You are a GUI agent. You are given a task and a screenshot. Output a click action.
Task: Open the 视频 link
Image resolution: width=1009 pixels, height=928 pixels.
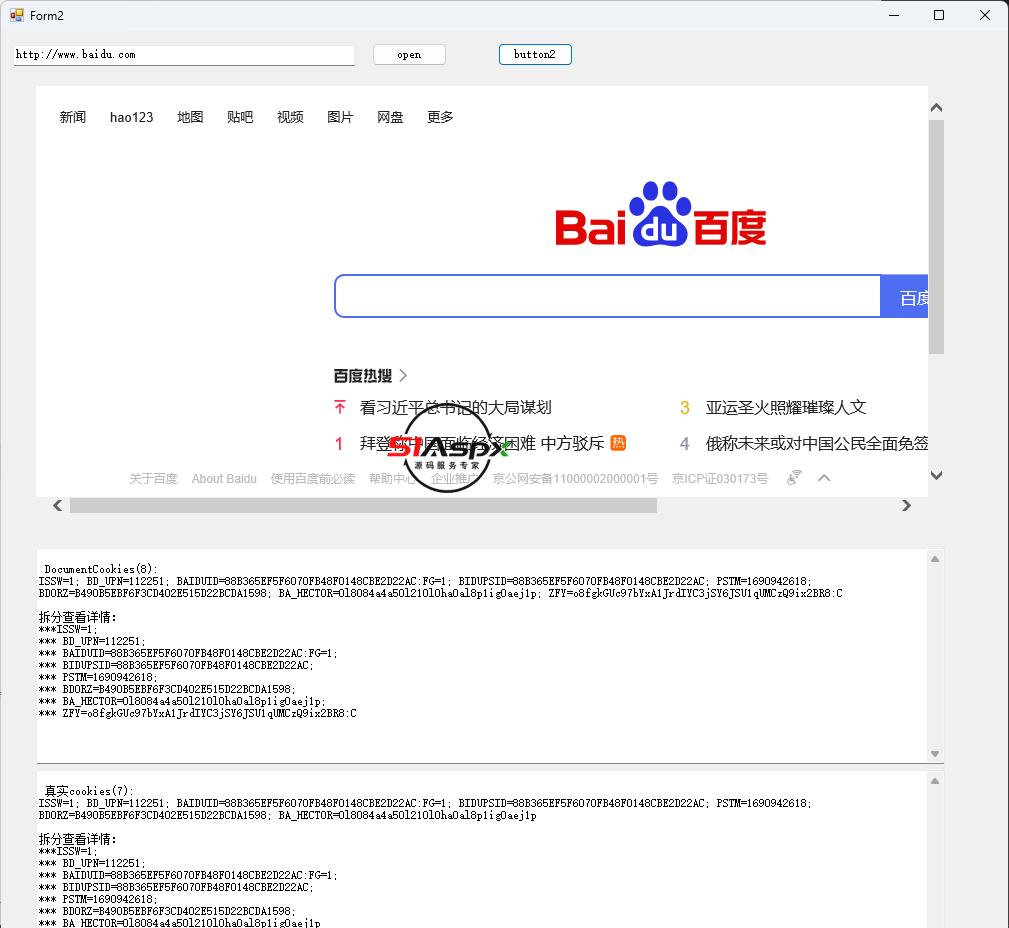click(x=290, y=117)
